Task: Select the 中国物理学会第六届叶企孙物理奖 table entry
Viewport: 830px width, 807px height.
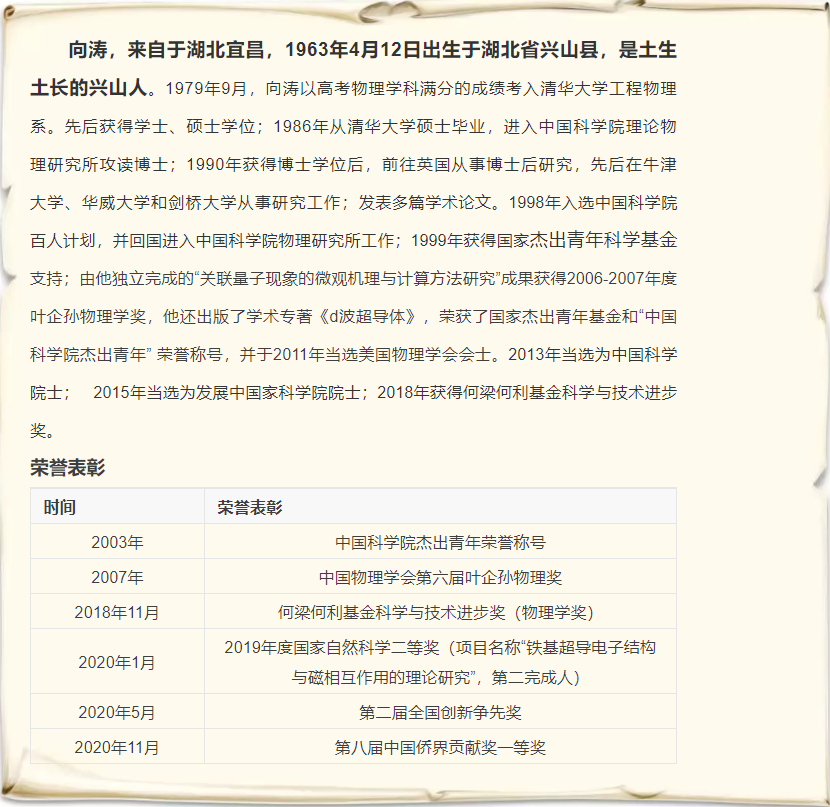Action: [440, 577]
